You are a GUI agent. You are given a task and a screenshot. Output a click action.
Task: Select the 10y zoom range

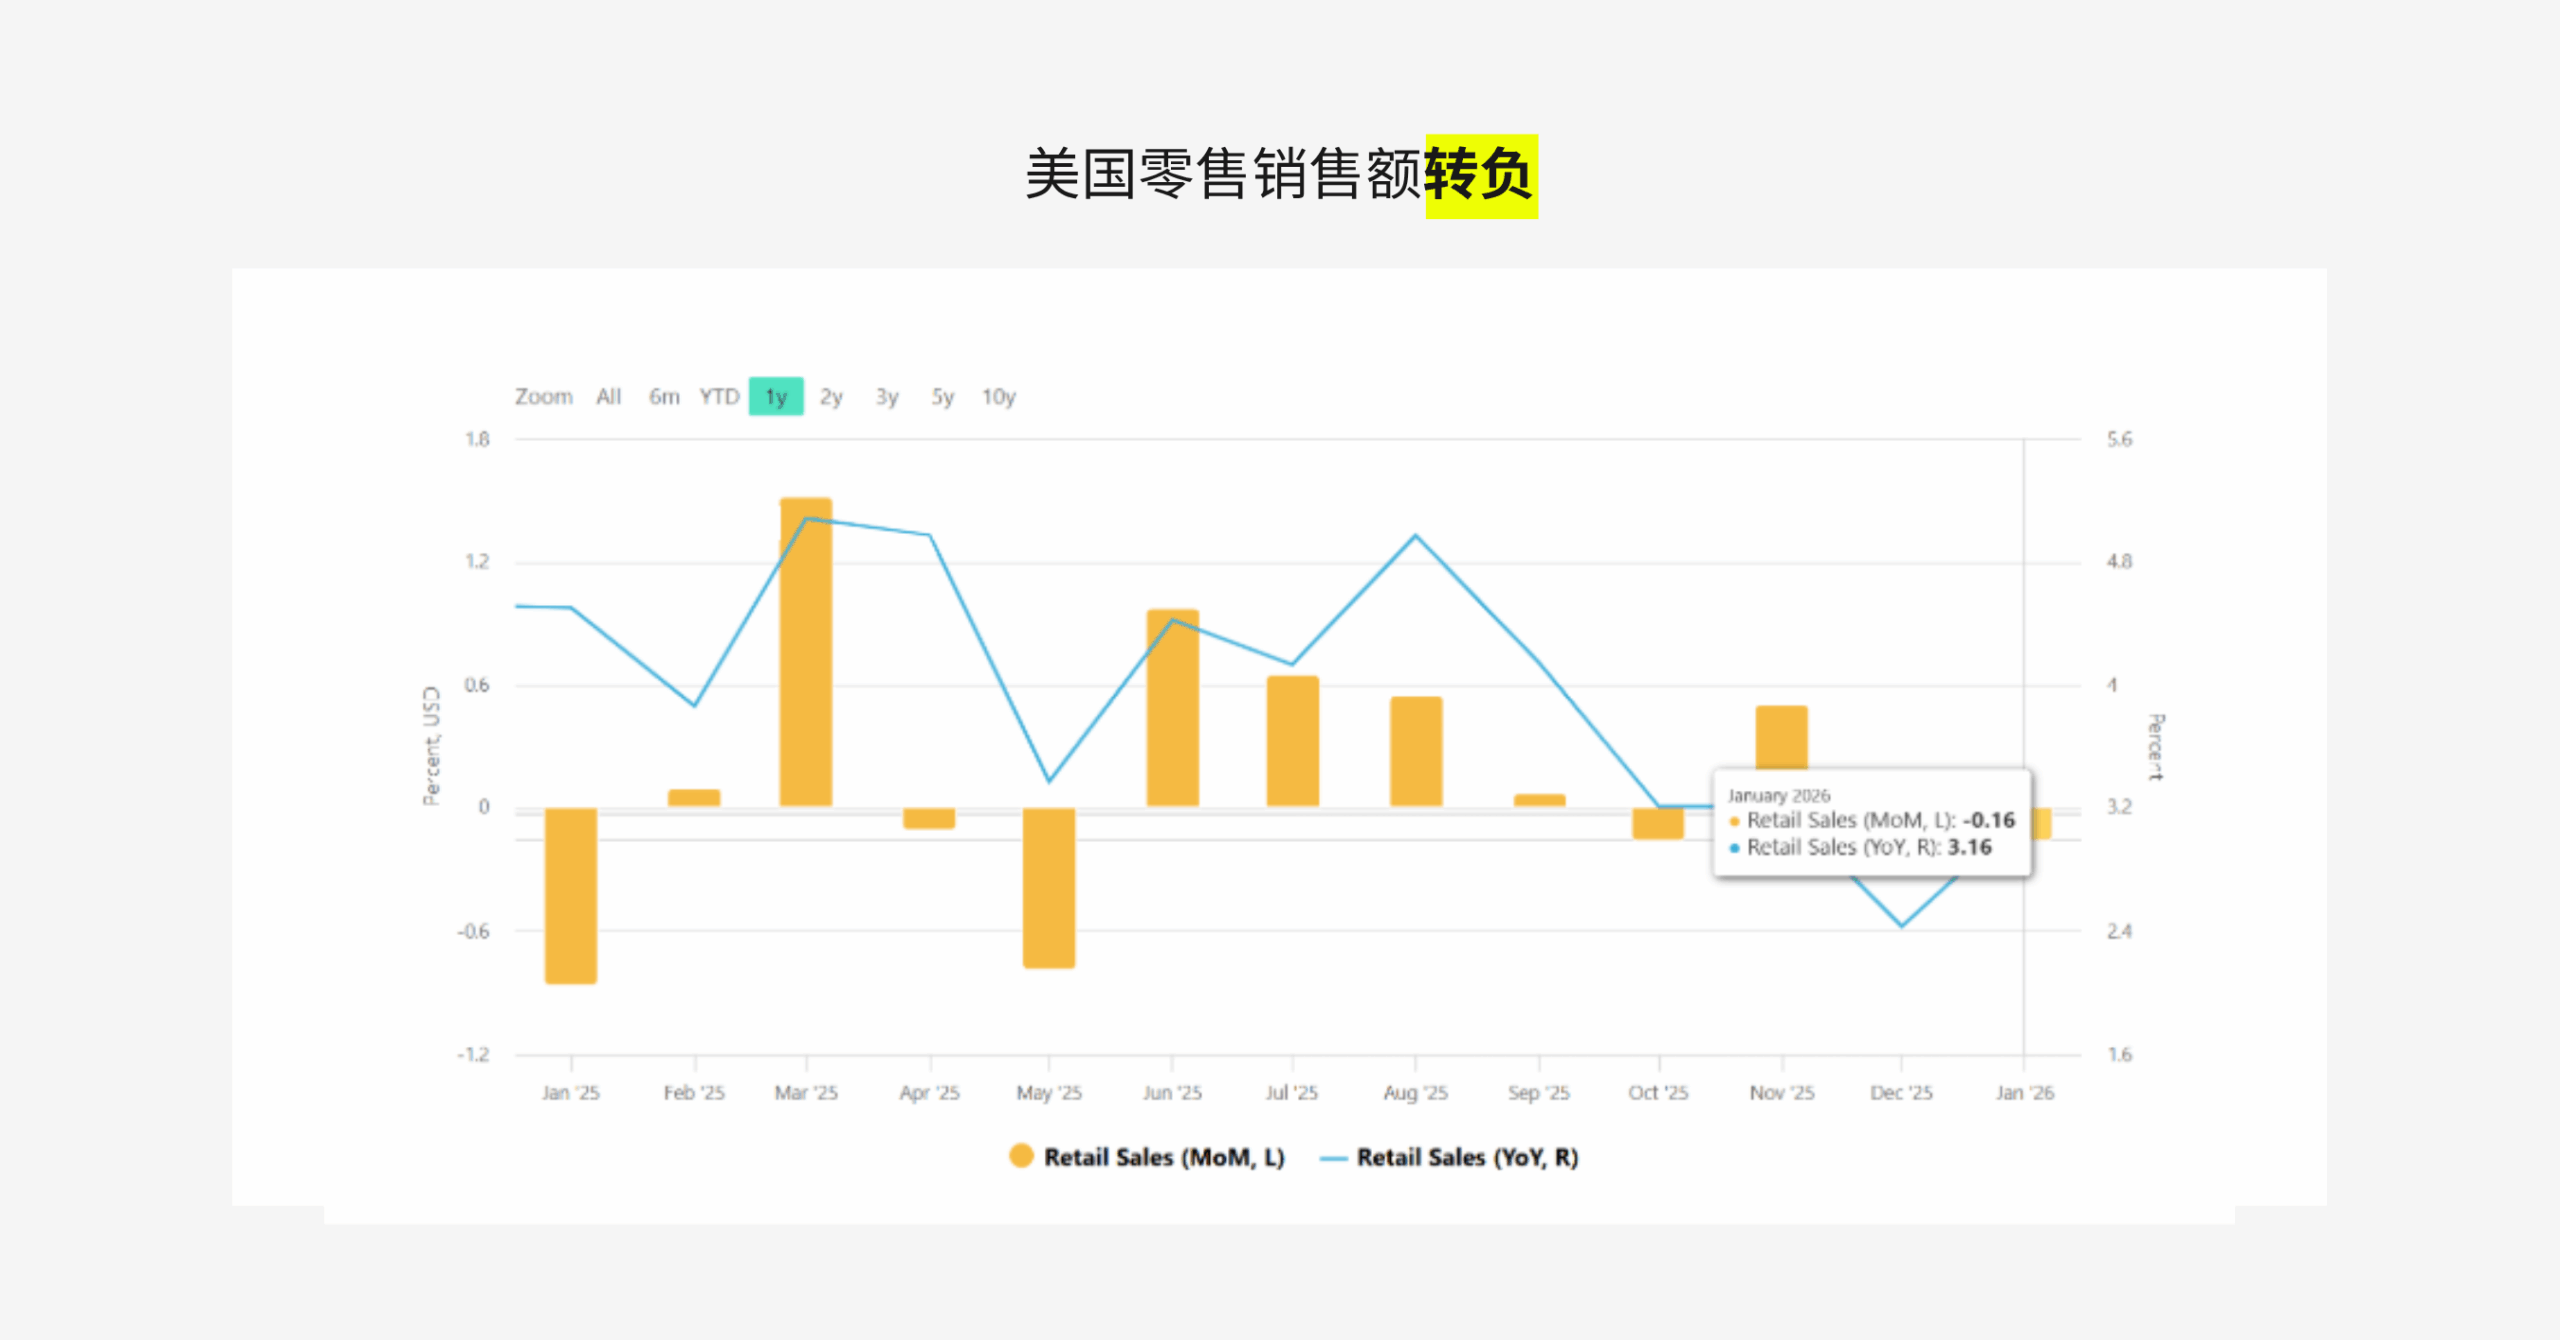[998, 397]
